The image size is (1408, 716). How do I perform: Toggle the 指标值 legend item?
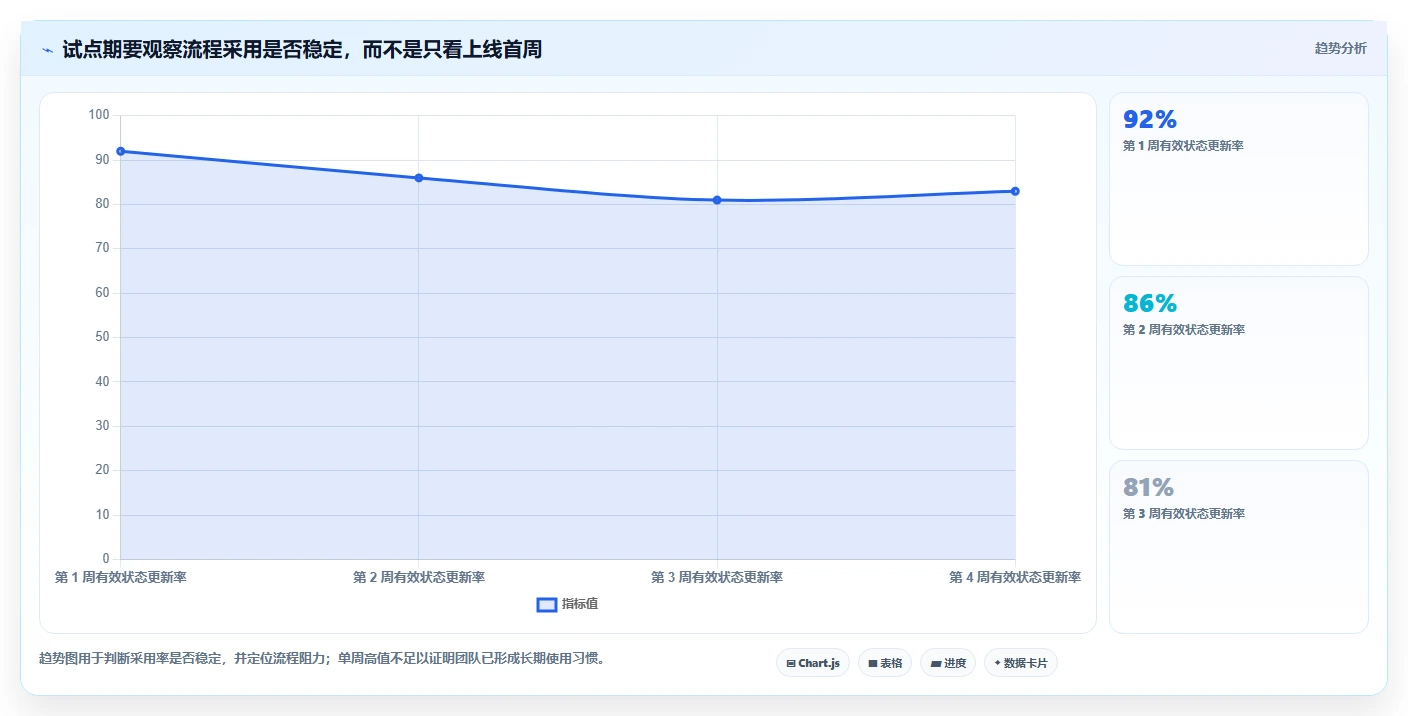coord(567,604)
